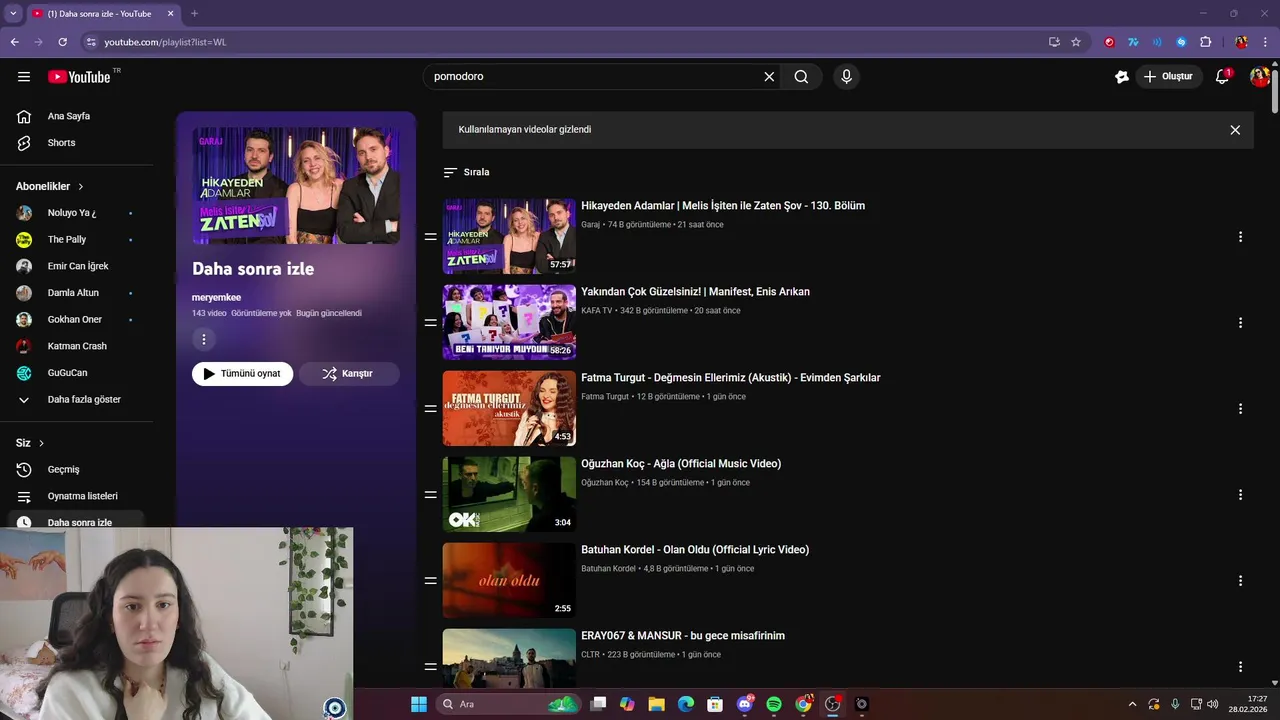Open more options for Hikayeden Adamlar video

point(1240,237)
